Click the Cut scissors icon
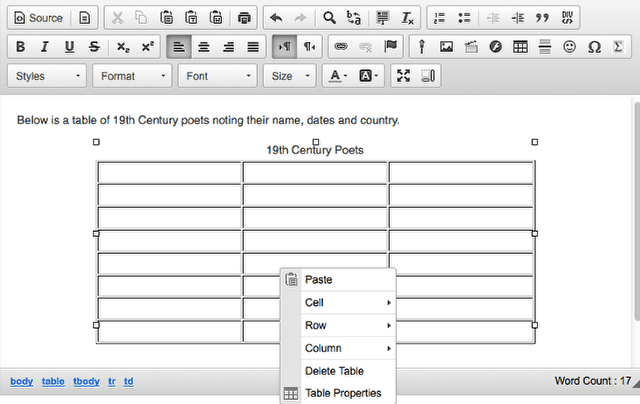Viewport: 640px width, 404px height. tap(118, 18)
